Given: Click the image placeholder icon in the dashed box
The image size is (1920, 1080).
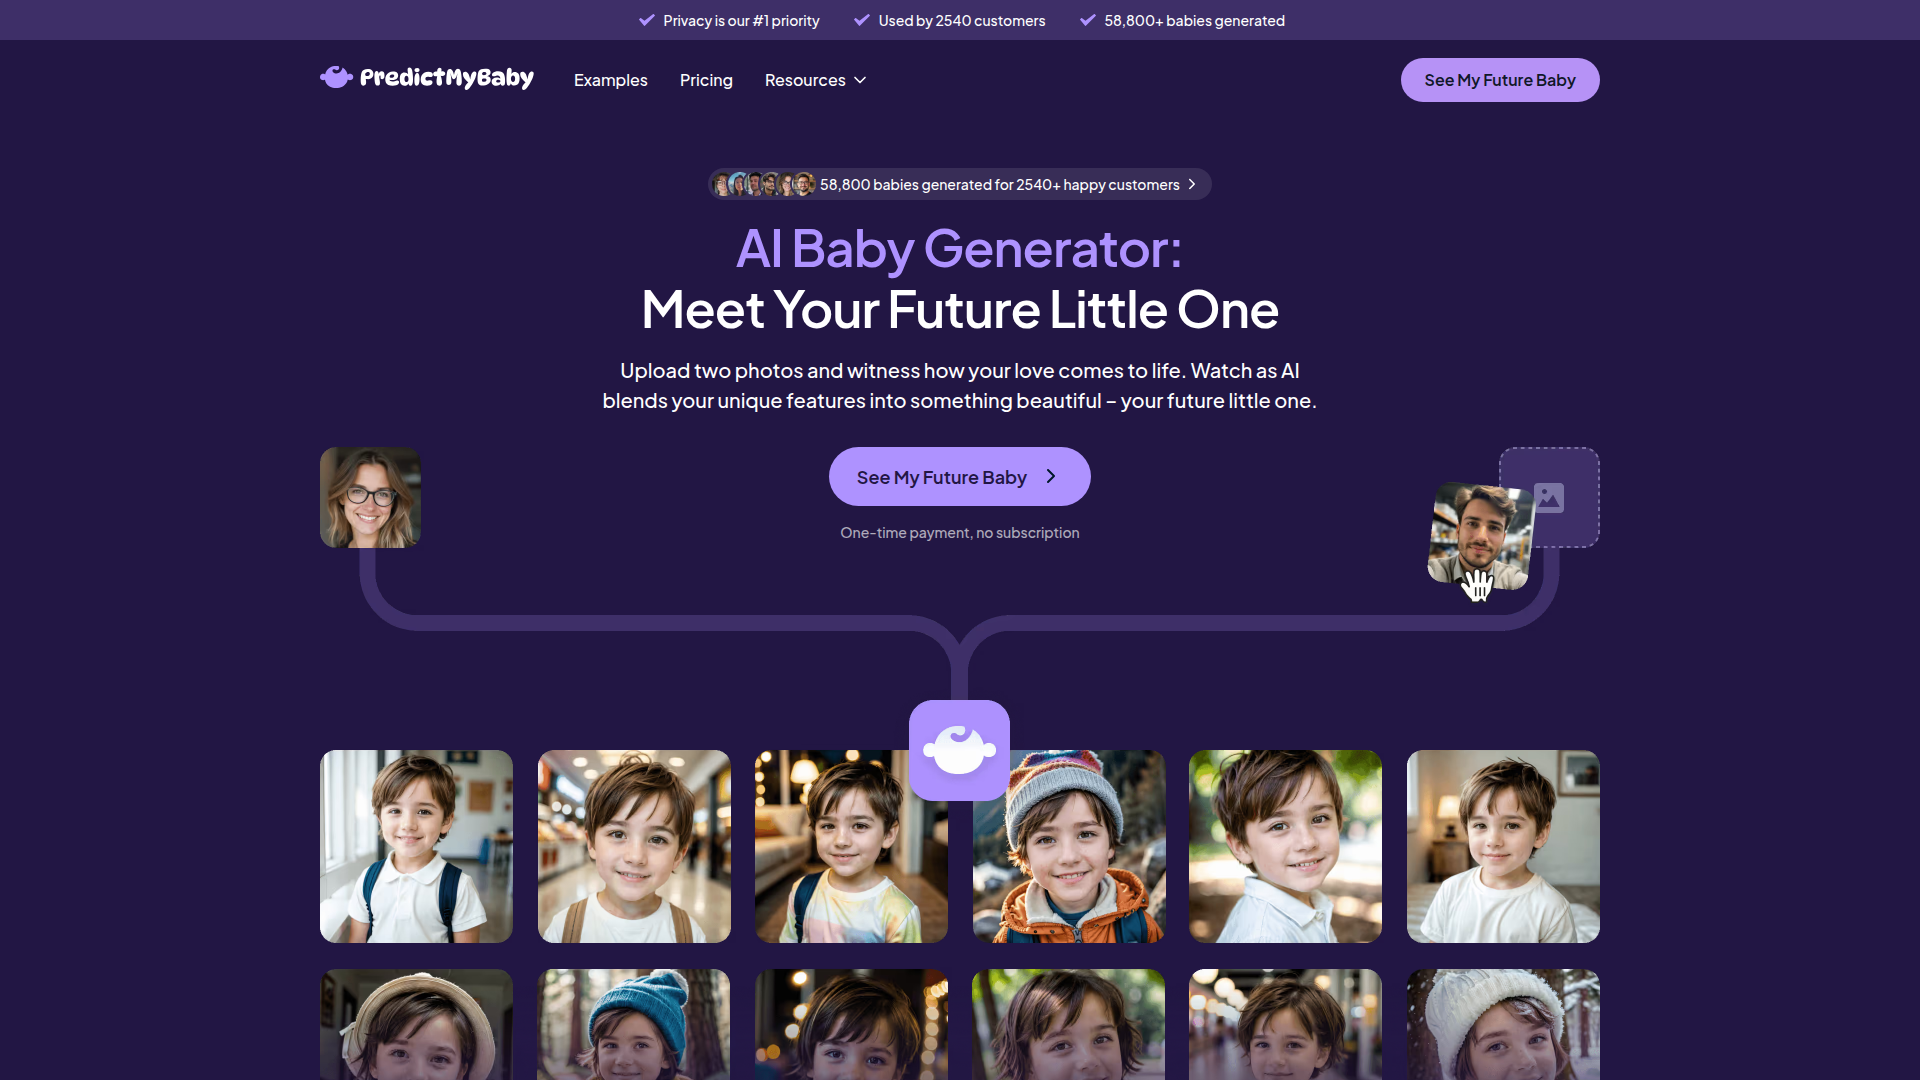Looking at the screenshot, I should (x=1549, y=497).
